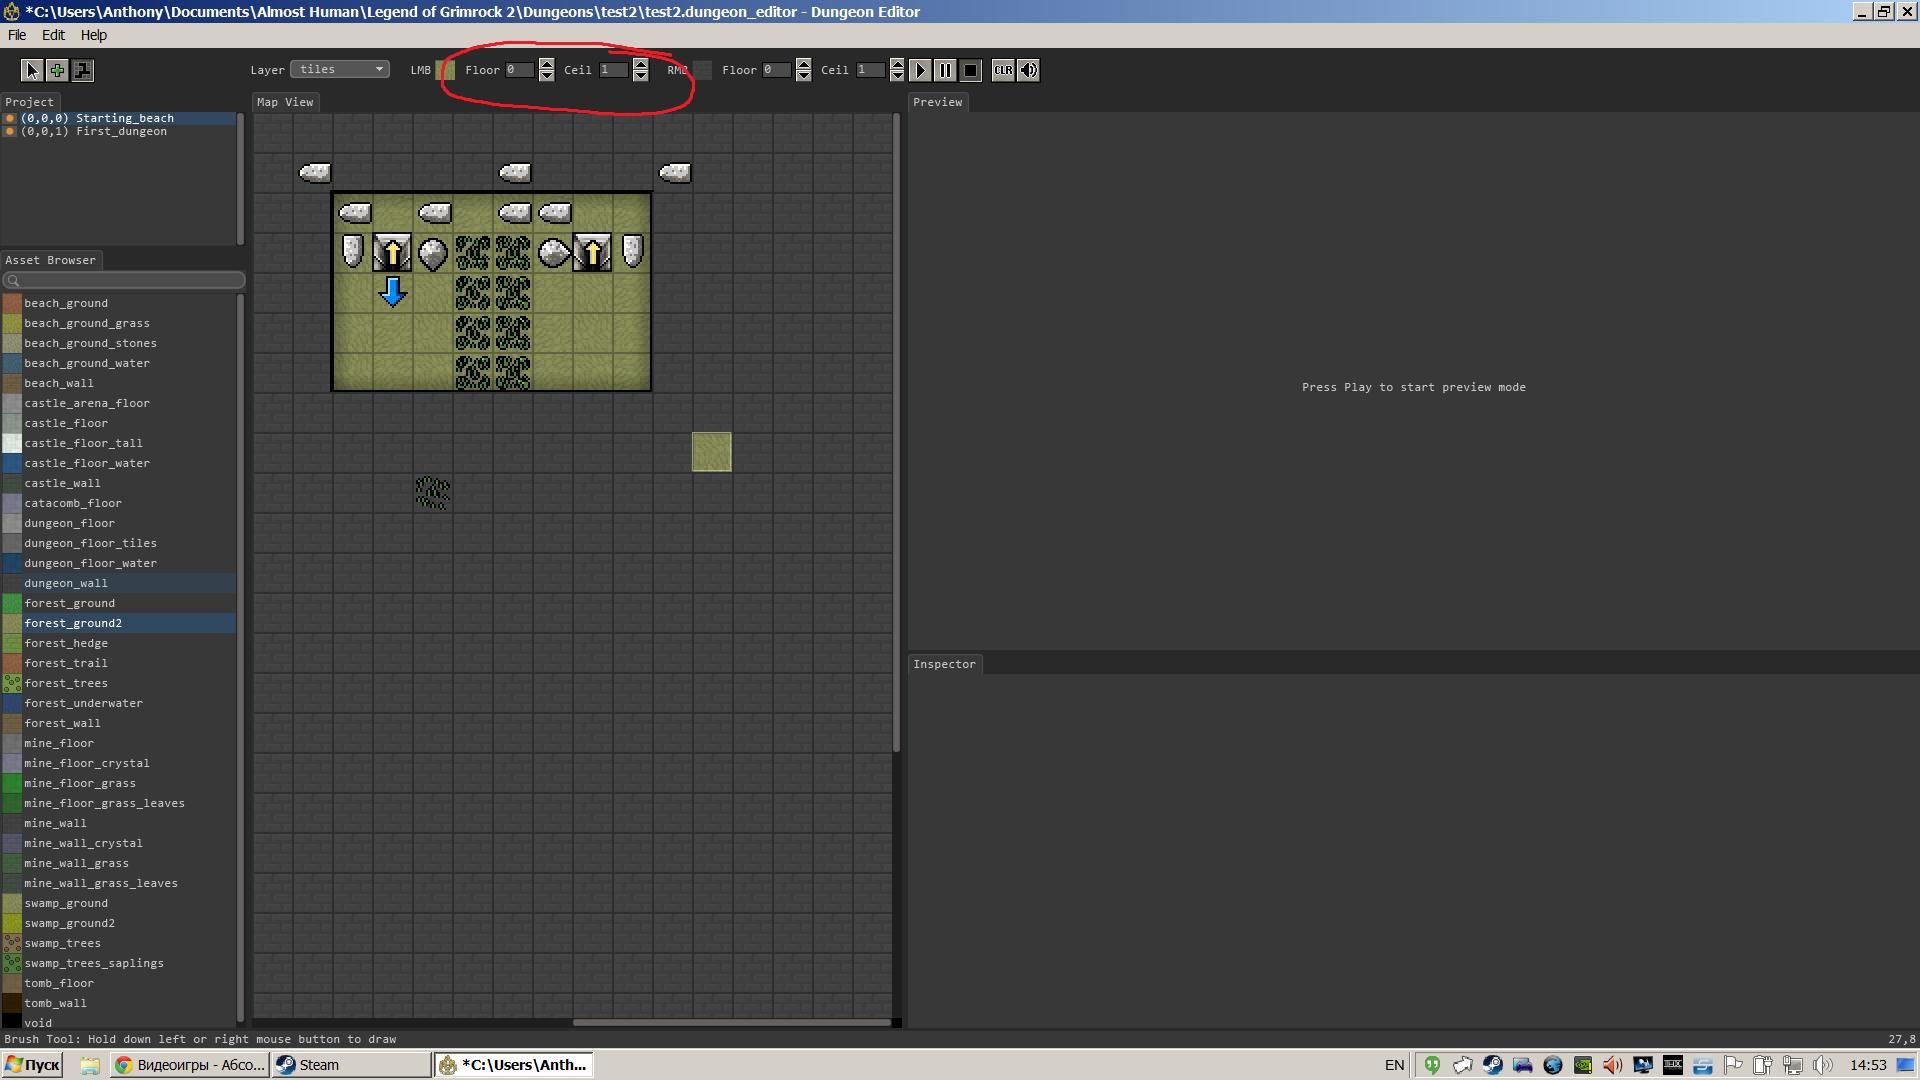Image resolution: width=1920 pixels, height=1080 pixels.
Task: Click the LMB Ceil input field
Action: (x=614, y=70)
